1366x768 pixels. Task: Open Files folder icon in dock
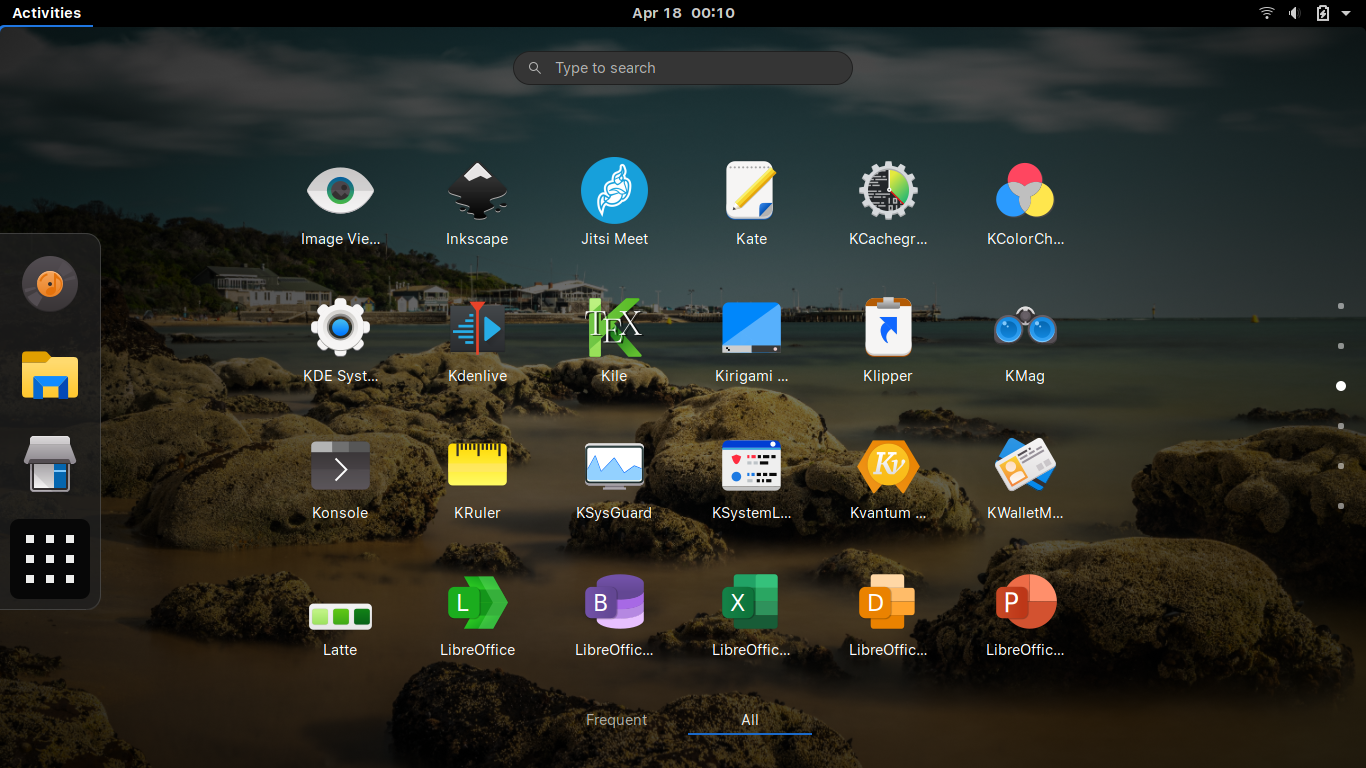[50, 375]
